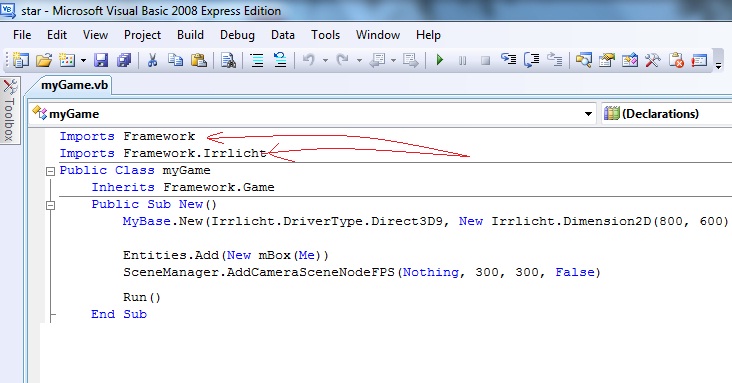Screen dimensions: 732x383
Task: Open Toolbox via hammer and wrench icon
Action: pos(653,60)
